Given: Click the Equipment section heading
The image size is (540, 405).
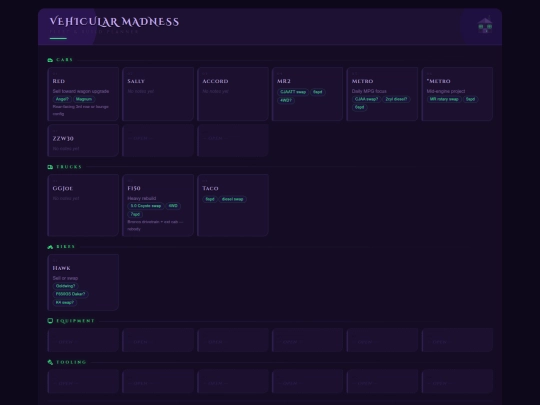Looking at the screenshot, I should pos(75,321).
